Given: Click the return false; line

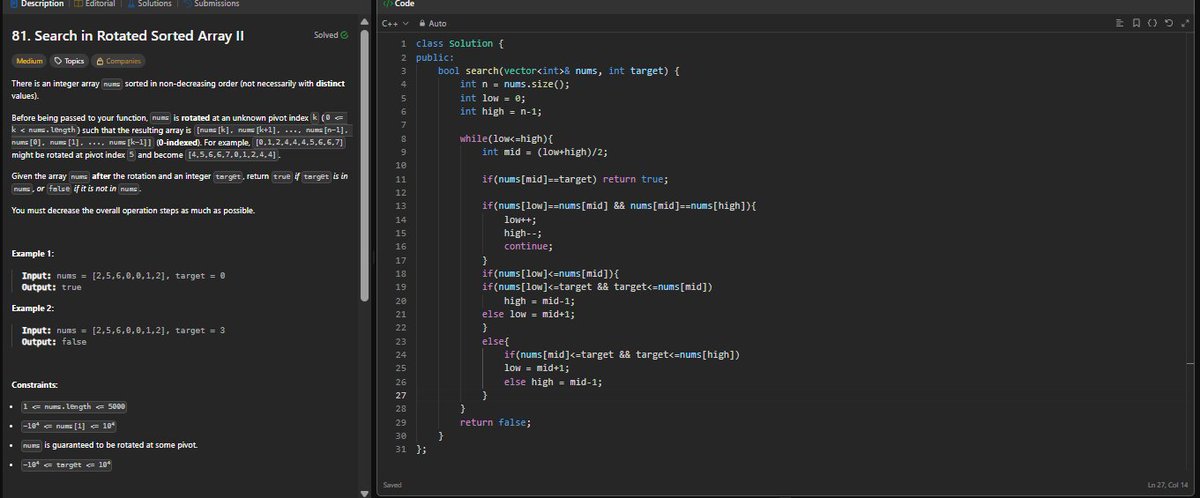Looking at the screenshot, I should [x=495, y=422].
